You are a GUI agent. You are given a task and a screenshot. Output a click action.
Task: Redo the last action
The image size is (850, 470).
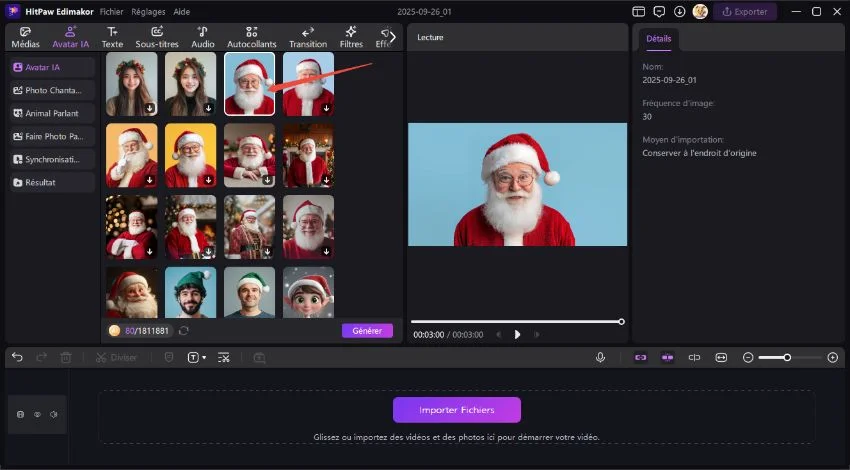(x=41, y=357)
